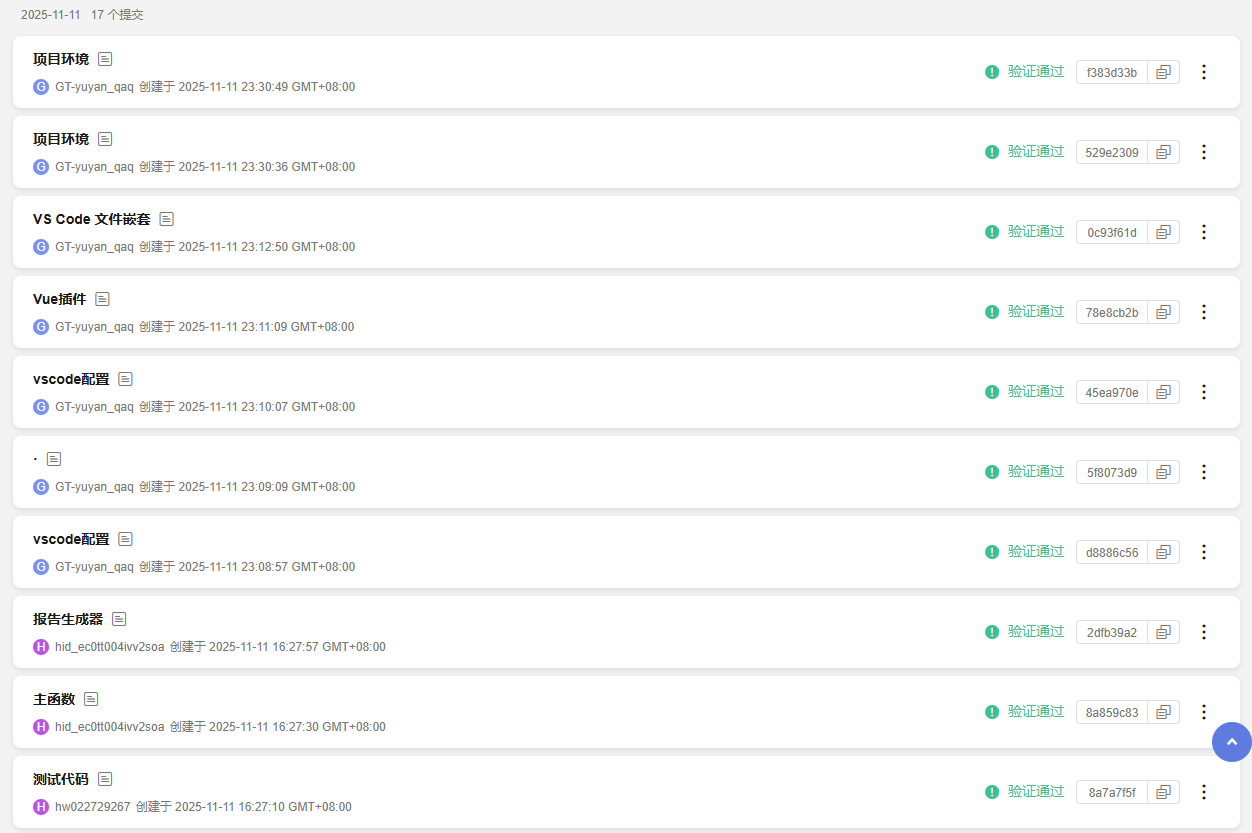Open verification status icon for 8a7a7f5f
The image size is (1252, 833).
[992, 792]
